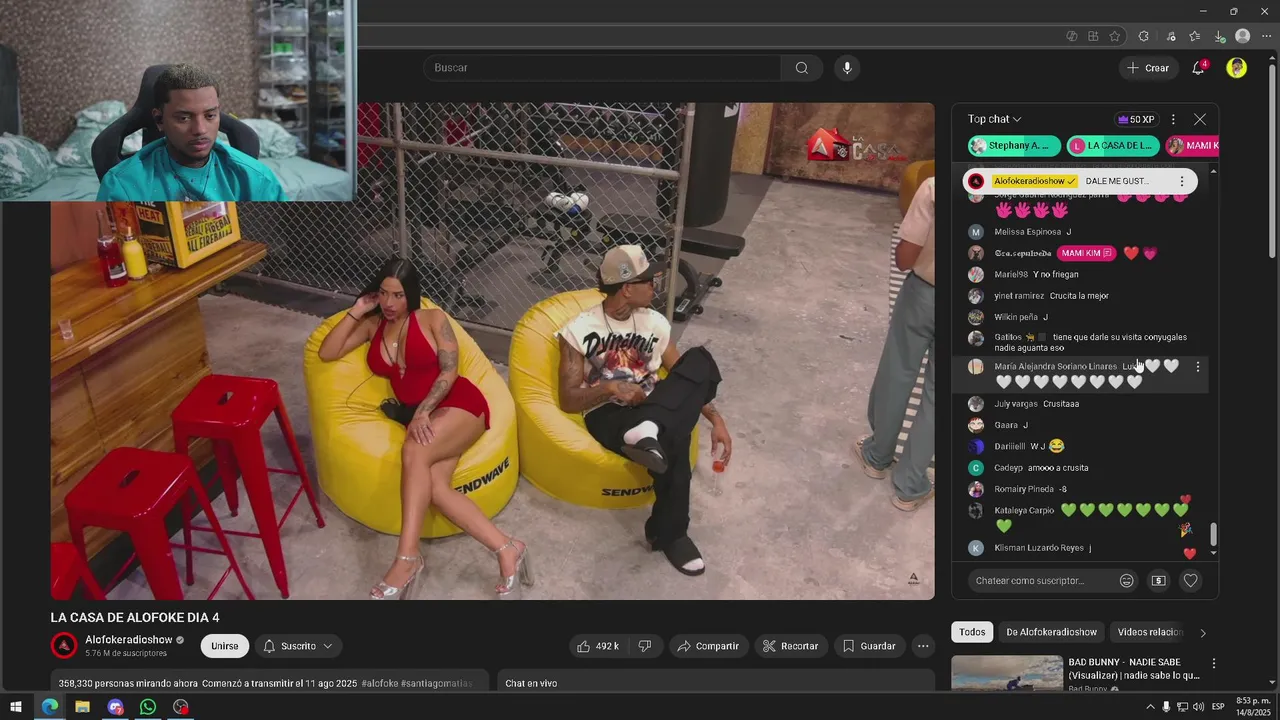
Task: Show hidden system tray icons
Action: [x=1150, y=707]
